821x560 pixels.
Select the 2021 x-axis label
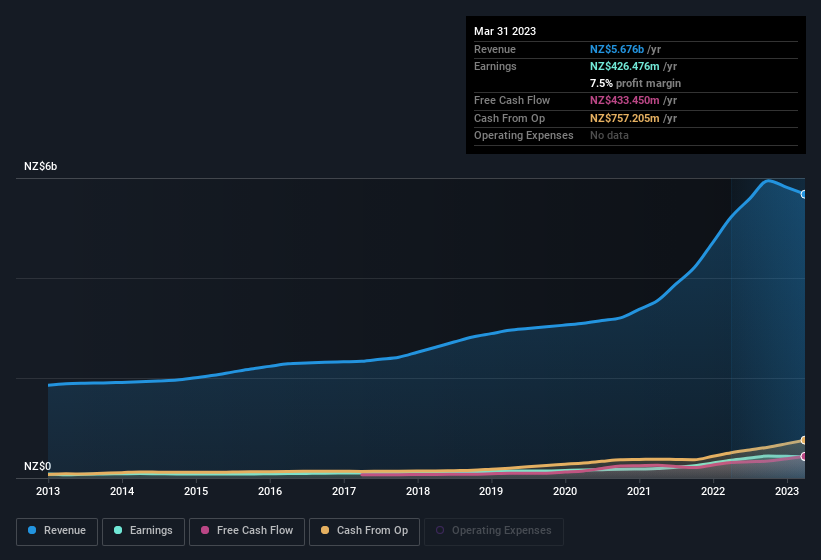tap(639, 491)
